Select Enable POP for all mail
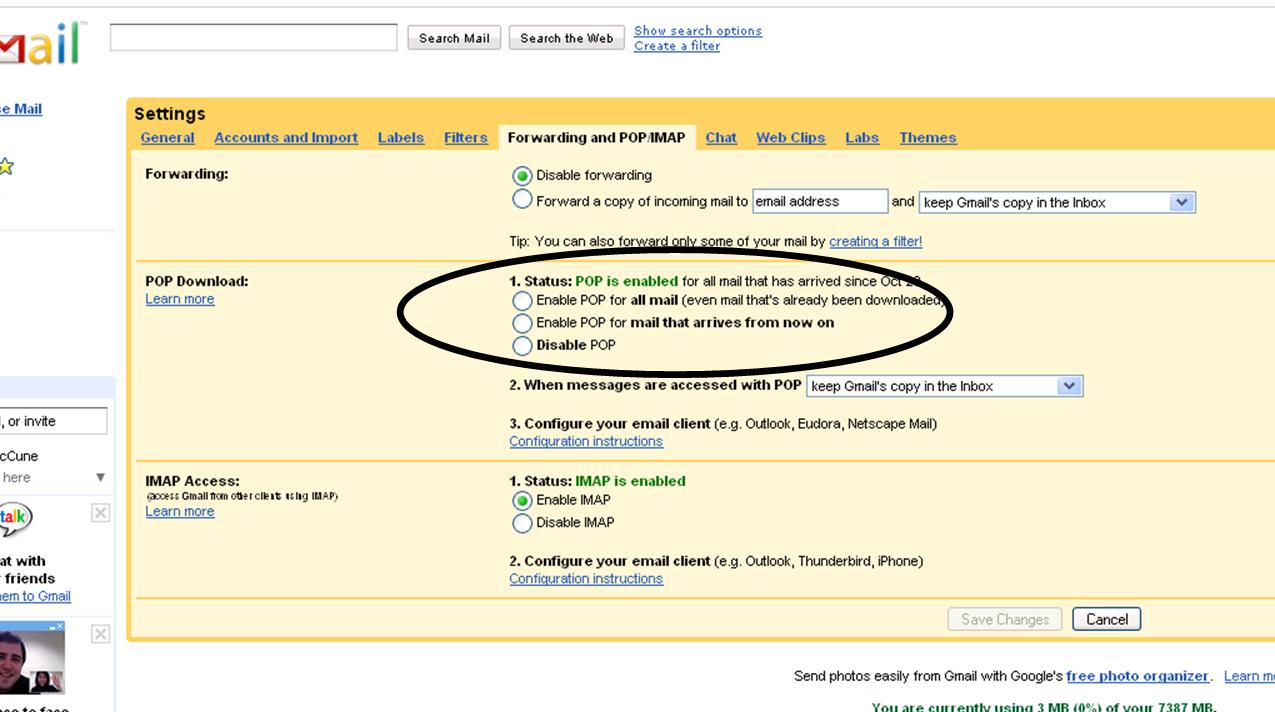1275x712 pixels. pos(522,300)
